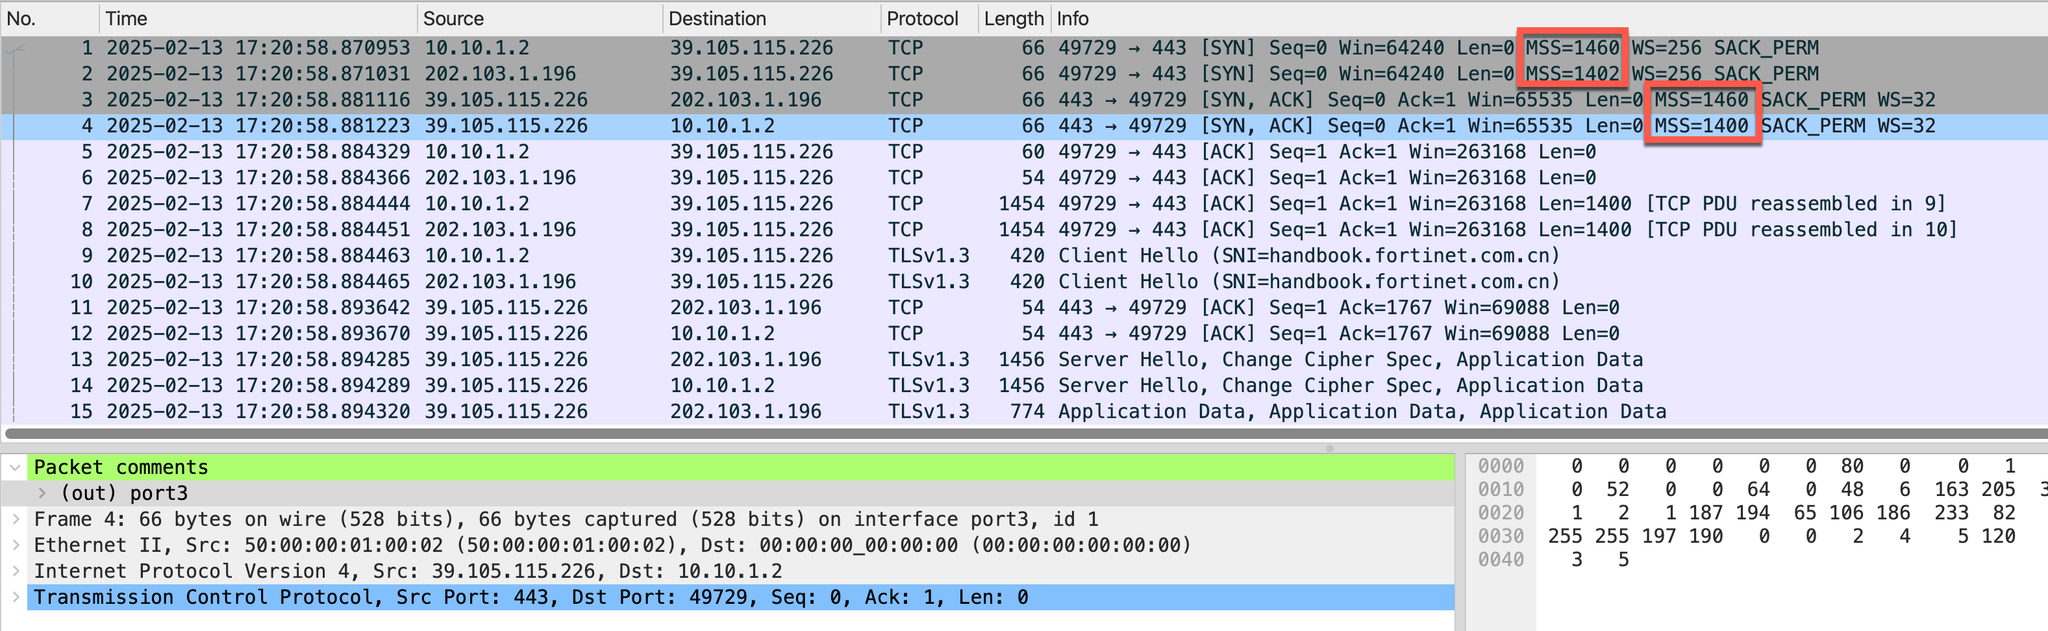
Task: Click the packet list horizontal scrollbar
Action: (1026, 434)
